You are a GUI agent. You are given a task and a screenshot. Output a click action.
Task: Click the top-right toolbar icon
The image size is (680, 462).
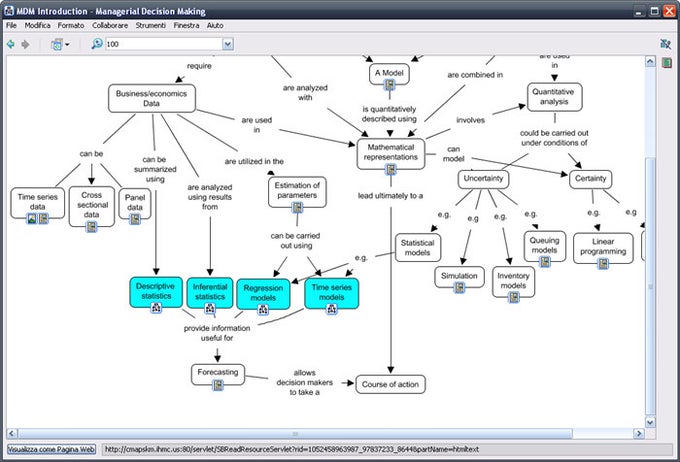tap(665, 43)
